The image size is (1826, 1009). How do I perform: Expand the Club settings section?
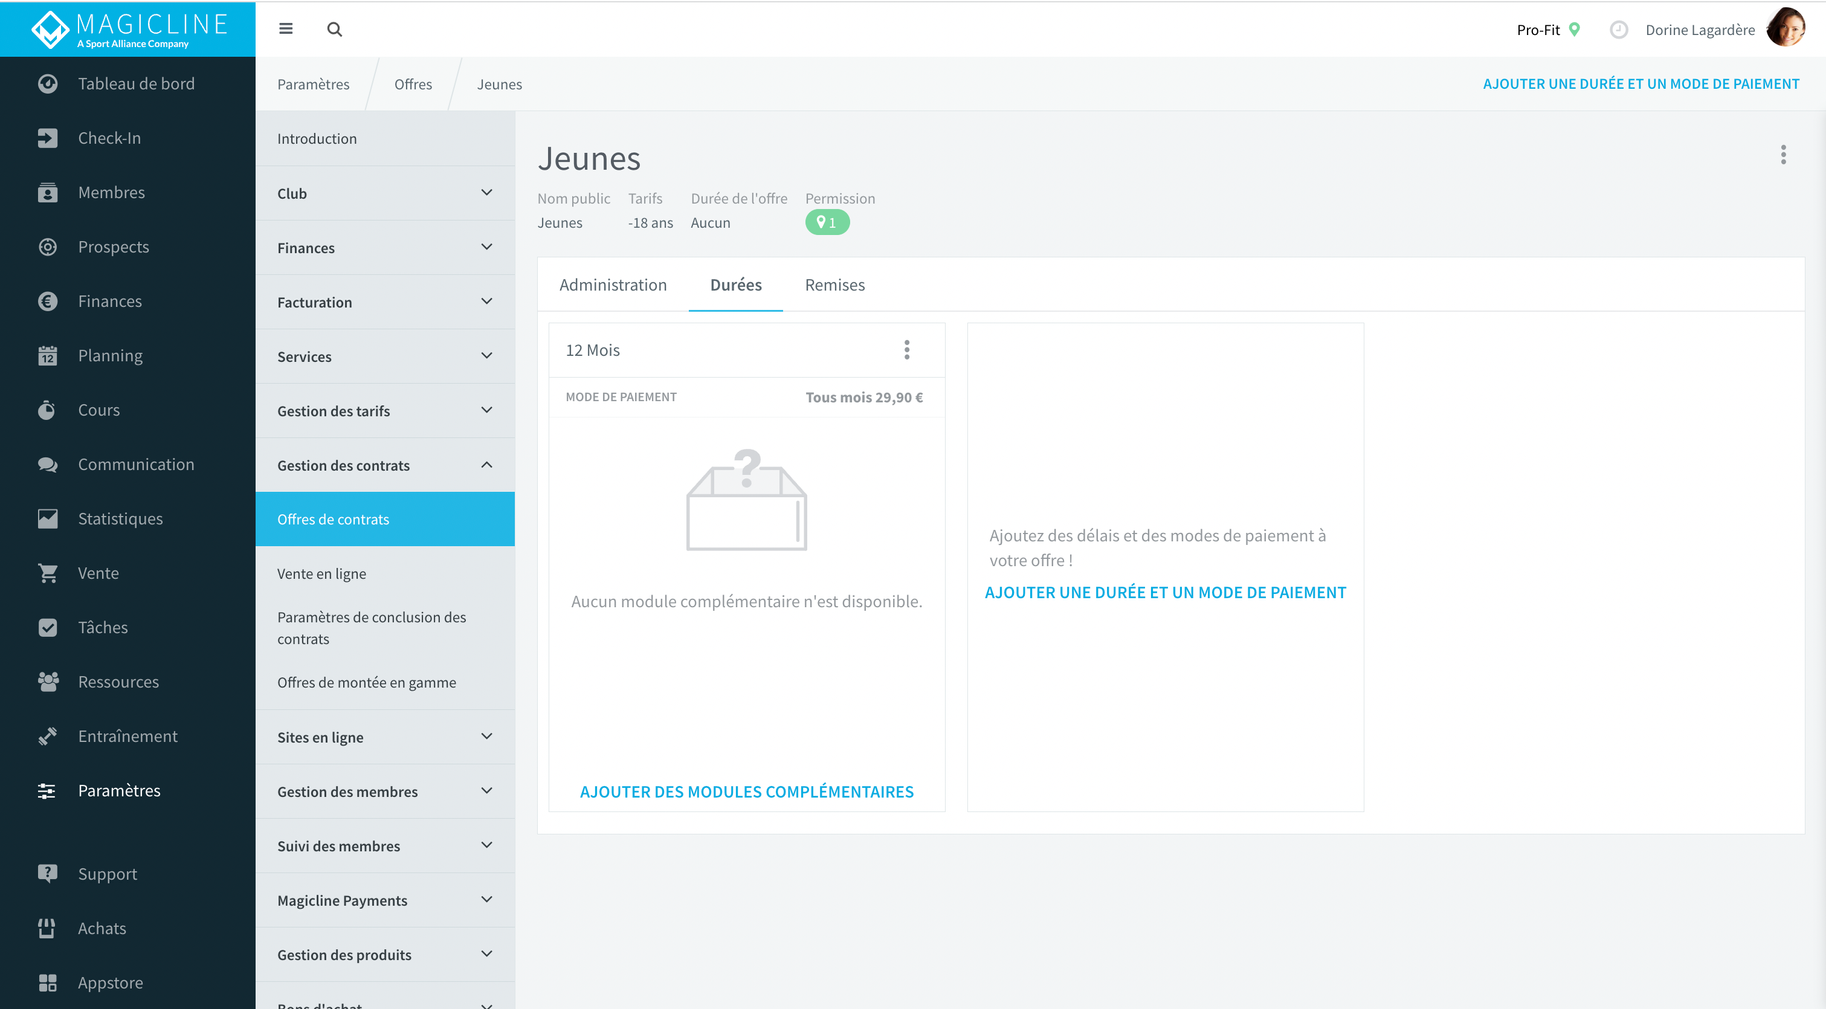(385, 193)
